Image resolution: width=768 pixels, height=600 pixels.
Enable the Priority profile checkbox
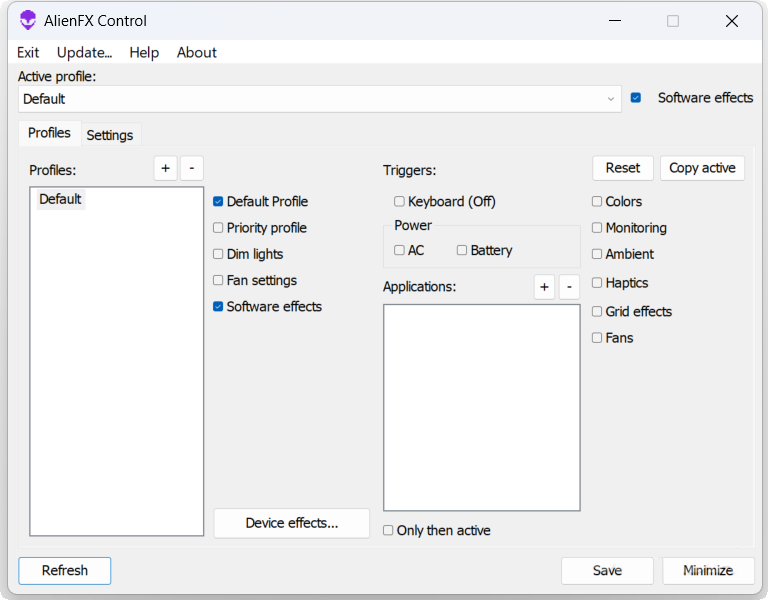tap(218, 228)
